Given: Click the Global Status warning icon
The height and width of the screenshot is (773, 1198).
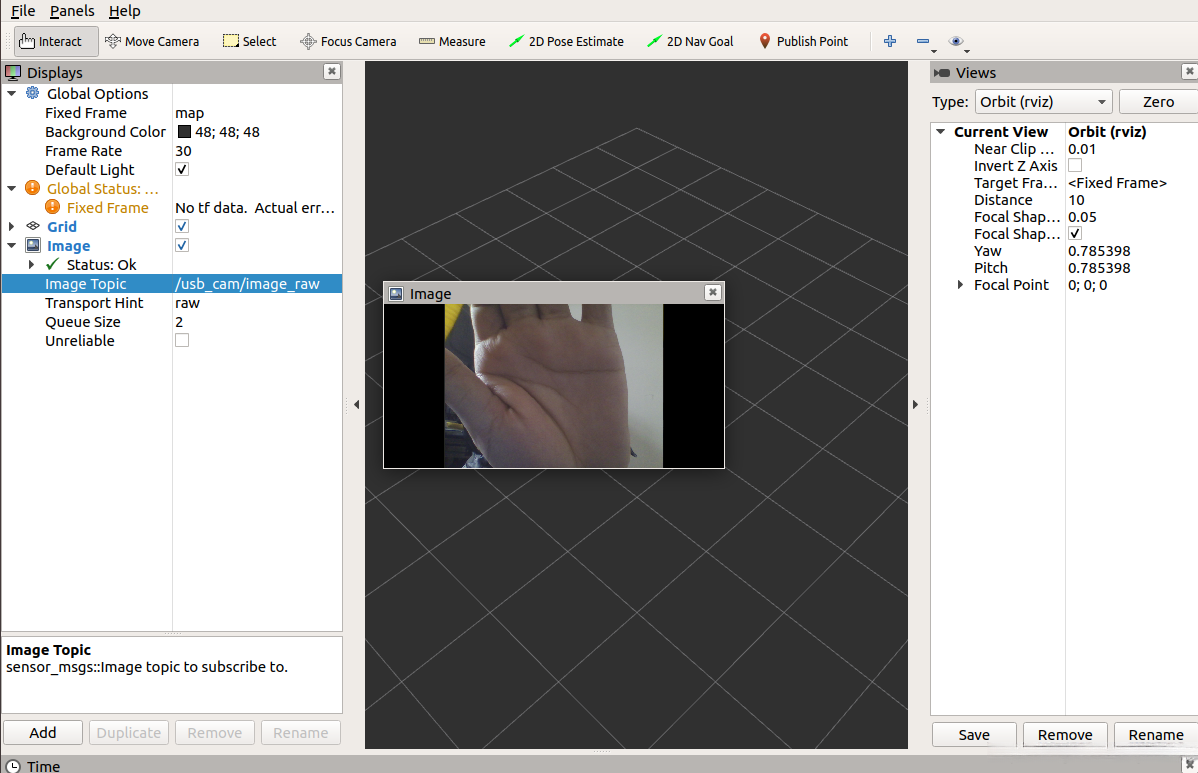Looking at the screenshot, I should (x=32, y=188).
